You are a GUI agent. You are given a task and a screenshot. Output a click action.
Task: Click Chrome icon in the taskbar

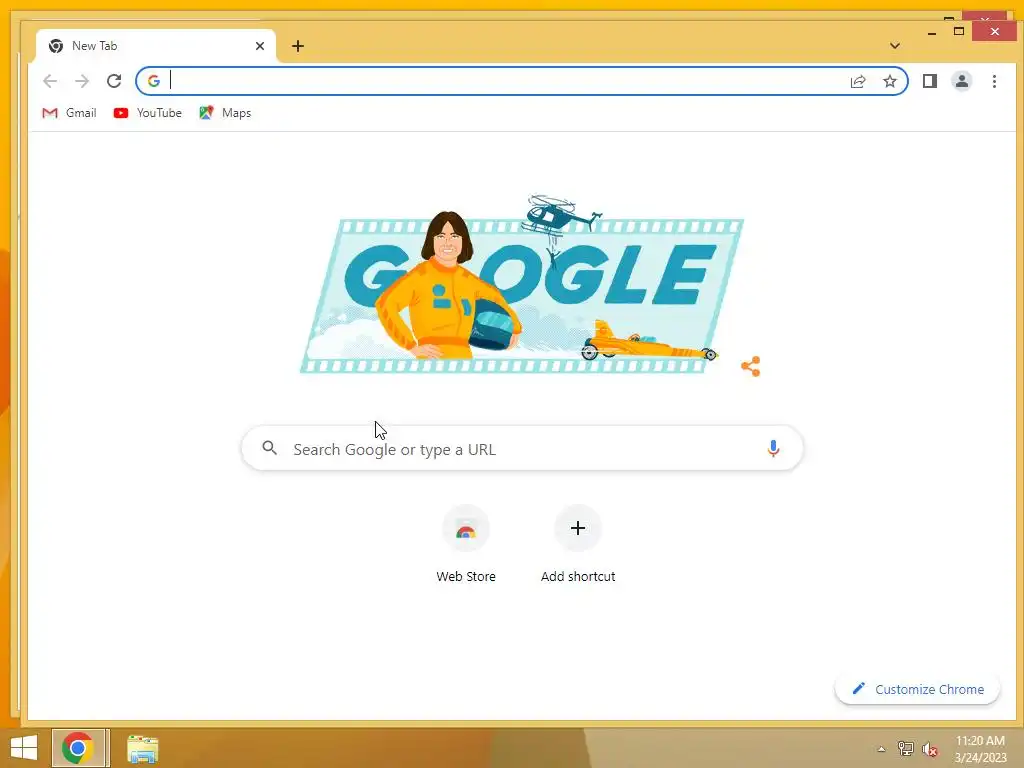pos(78,748)
